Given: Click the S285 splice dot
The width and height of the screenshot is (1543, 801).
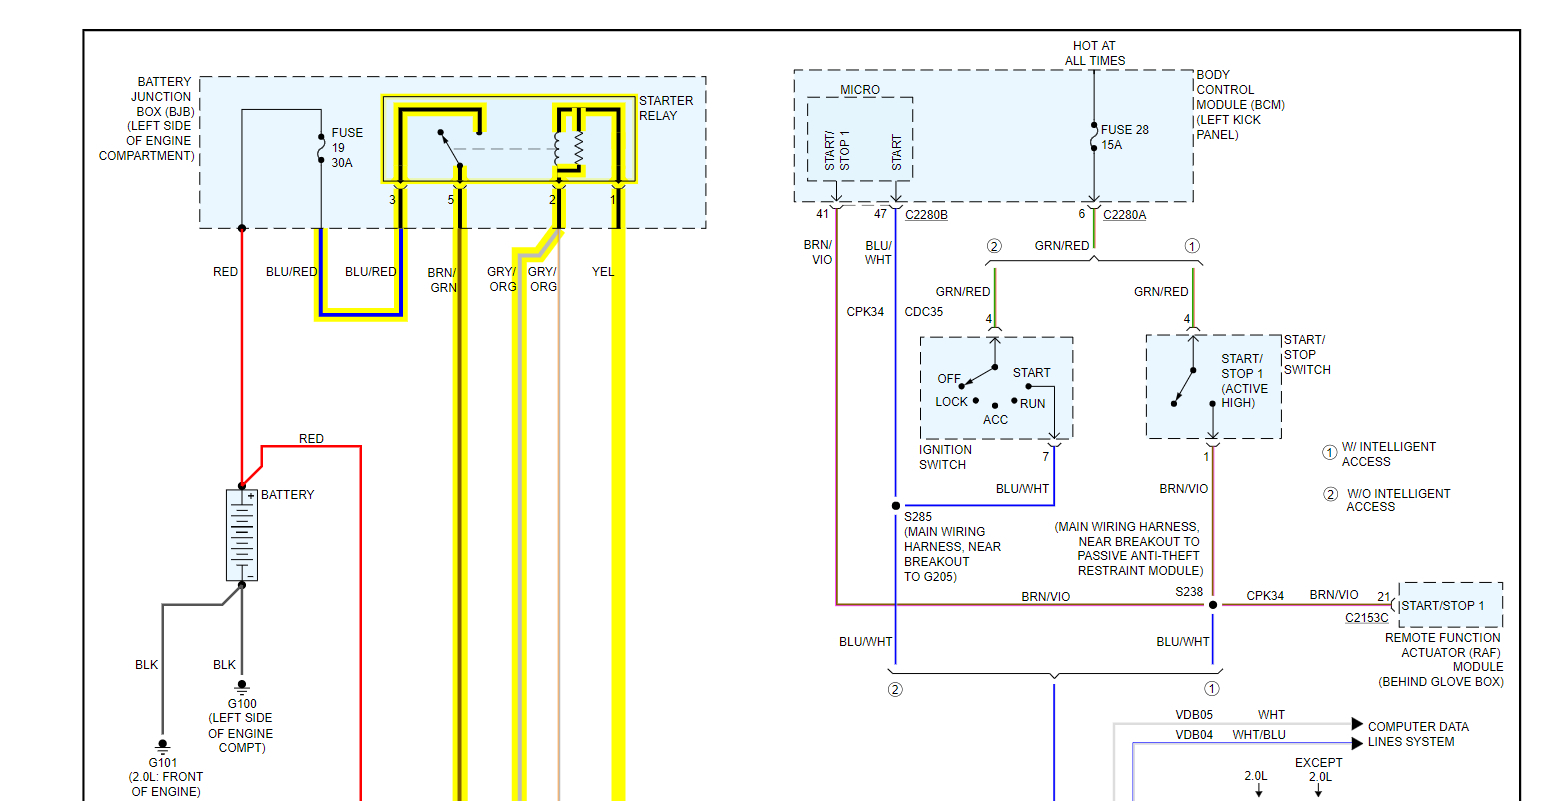Looking at the screenshot, I should [x=896, y=506].
